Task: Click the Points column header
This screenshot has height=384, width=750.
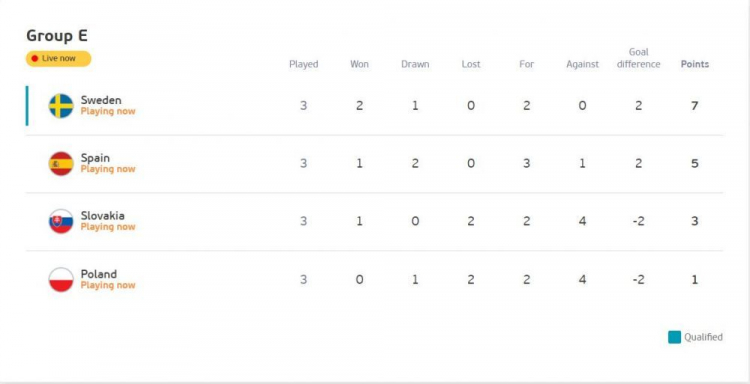Action: click(x=695, y=64)
